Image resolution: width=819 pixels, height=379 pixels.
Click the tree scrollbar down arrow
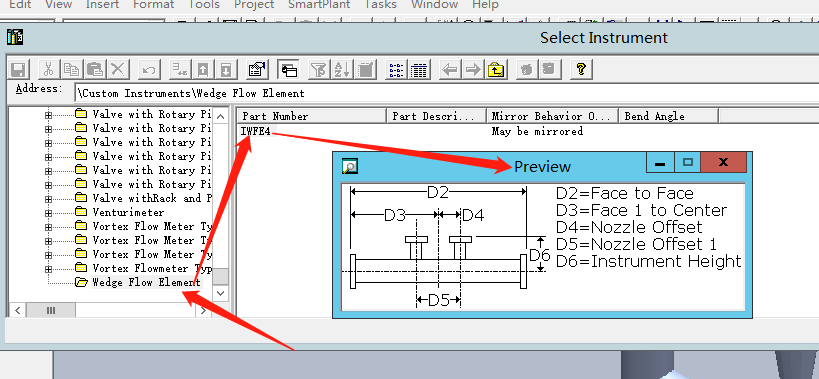(220, 293)
